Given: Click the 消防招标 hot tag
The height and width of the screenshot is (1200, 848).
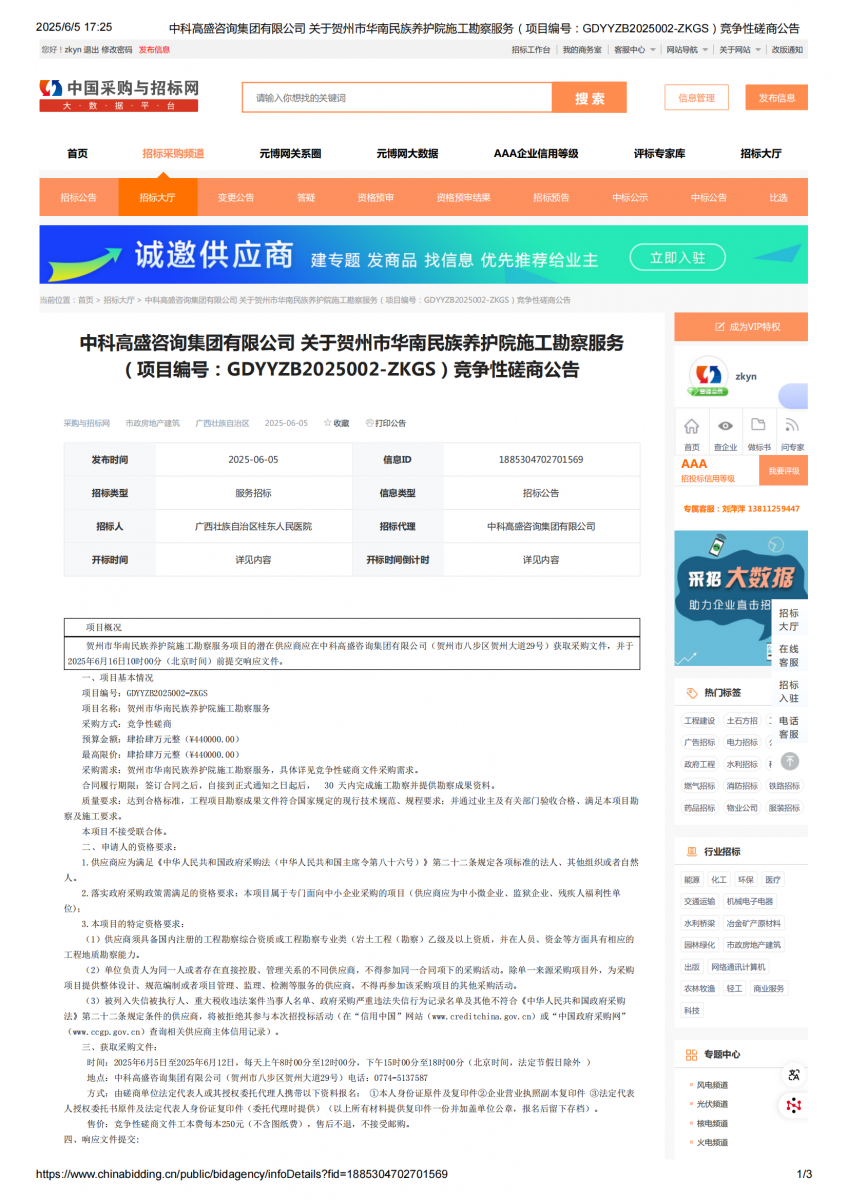Looking at the screenshot, I should 742,786.
